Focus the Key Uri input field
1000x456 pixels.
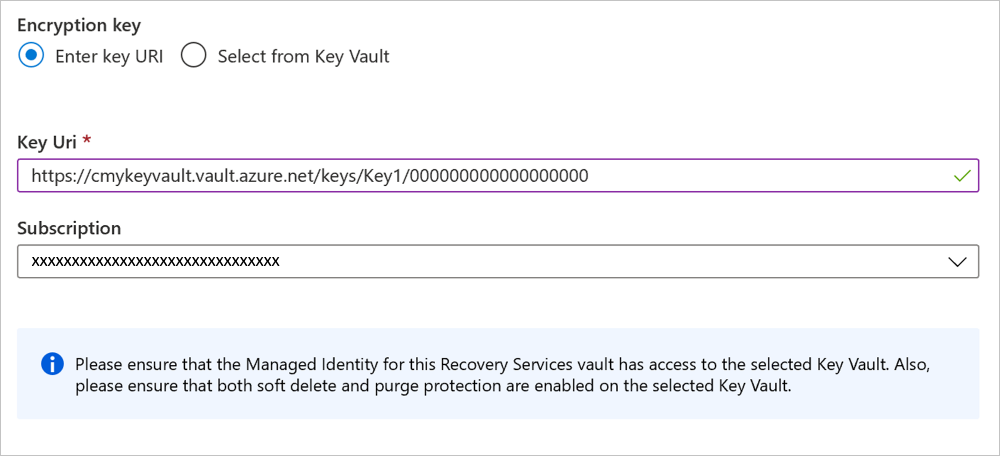498,175
